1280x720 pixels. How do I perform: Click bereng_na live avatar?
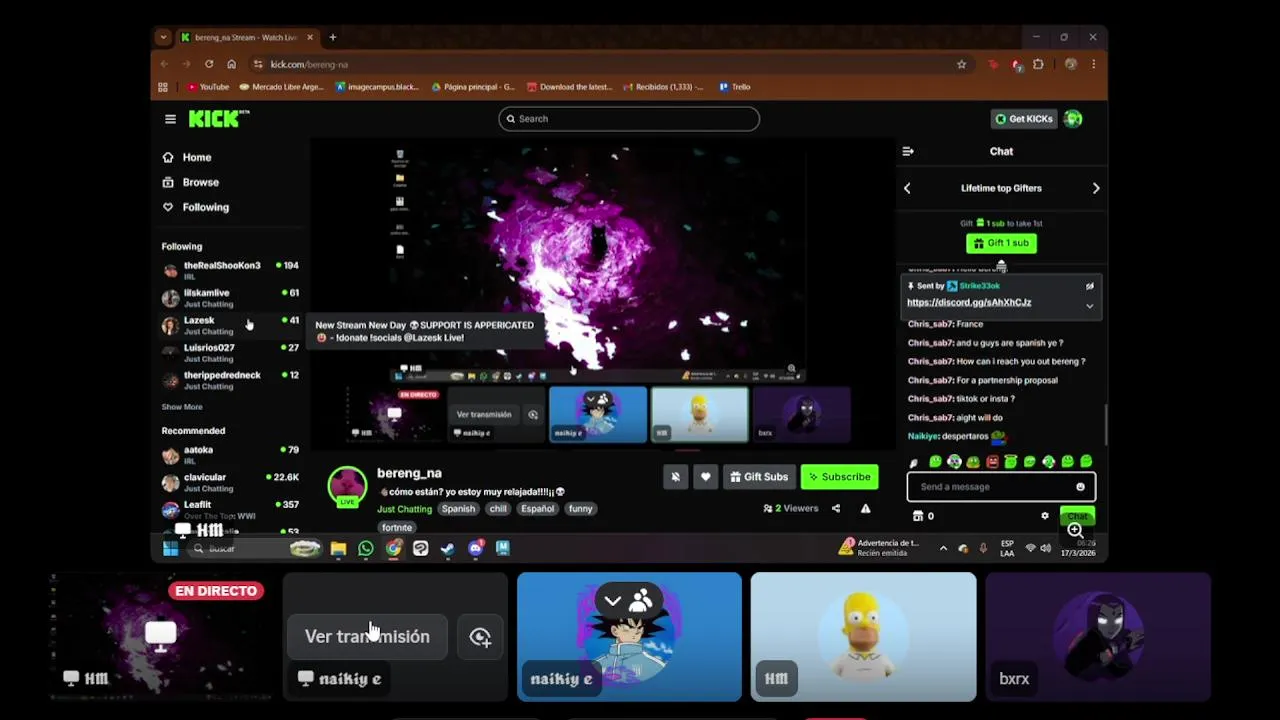(x=347, y=487)
